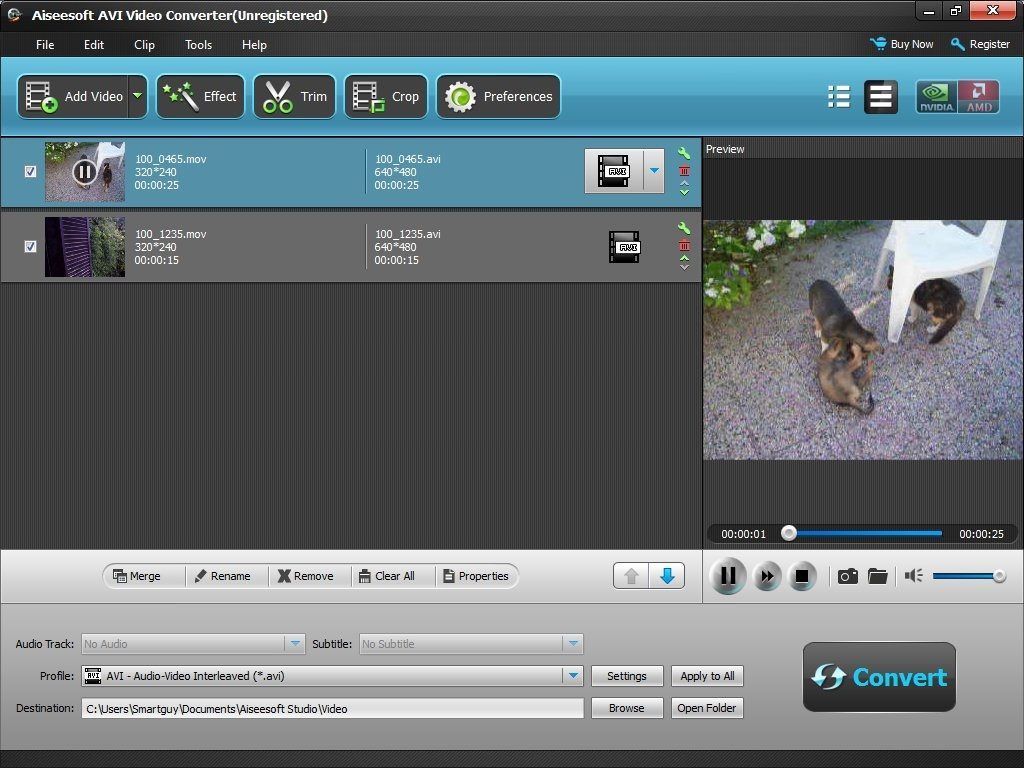Delete 100_0465.mov with the red trash icon
1024x768 pixels.
(x=684, y=171)
